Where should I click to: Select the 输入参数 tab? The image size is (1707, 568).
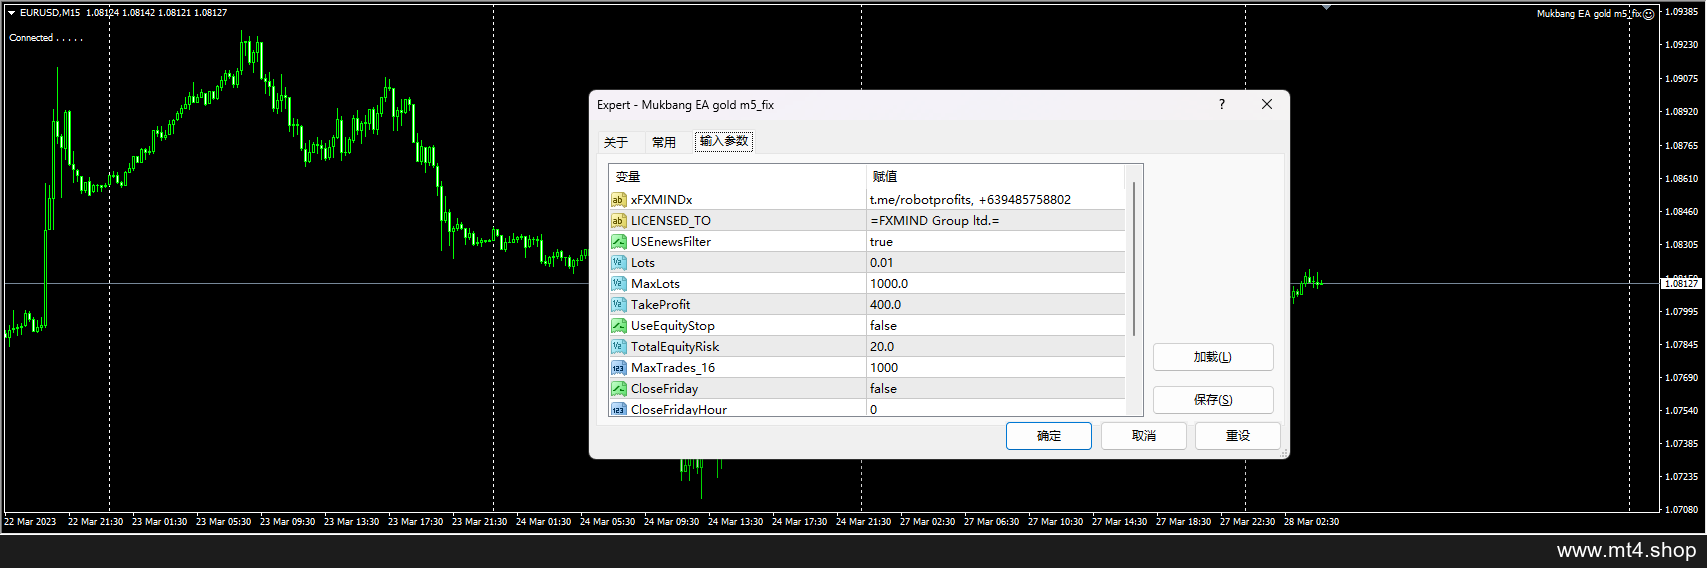tap(724, 141)
